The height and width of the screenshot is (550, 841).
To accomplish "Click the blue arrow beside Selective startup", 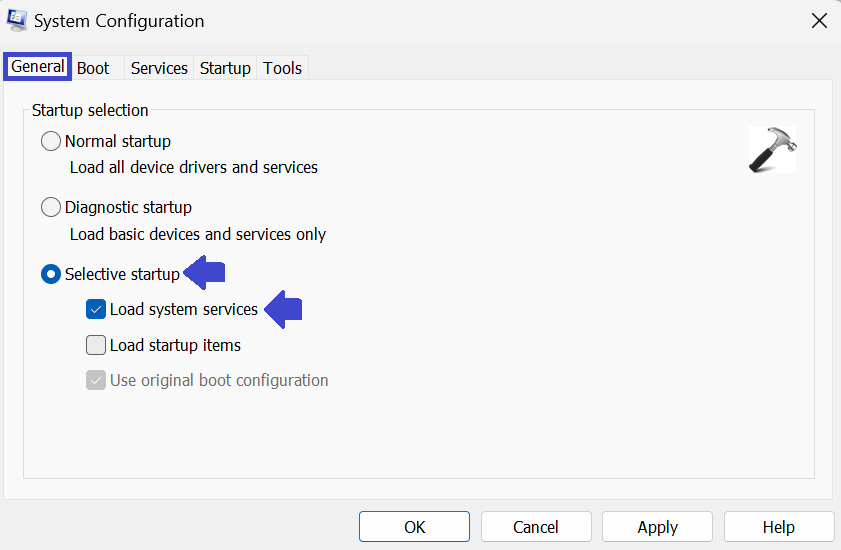I will pos(208,273).
